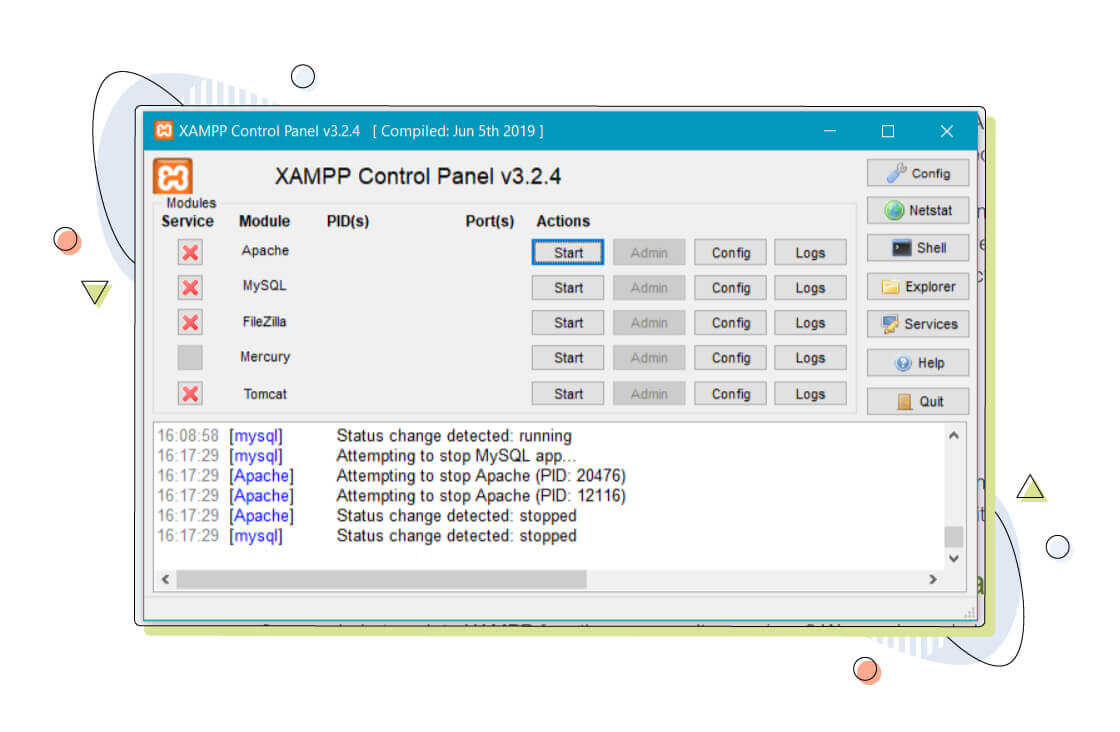Click the 16:08:58 mysql running log entry

point(364,436)
